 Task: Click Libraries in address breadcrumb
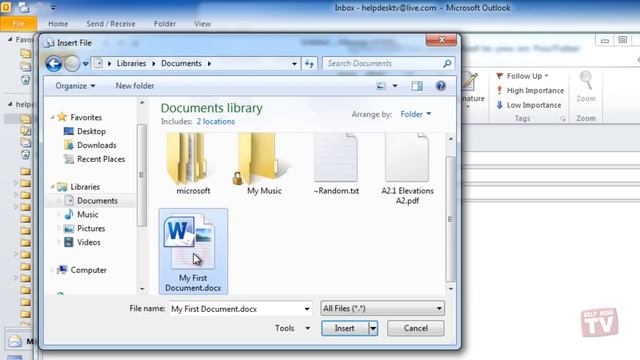[x=131, y=64]
